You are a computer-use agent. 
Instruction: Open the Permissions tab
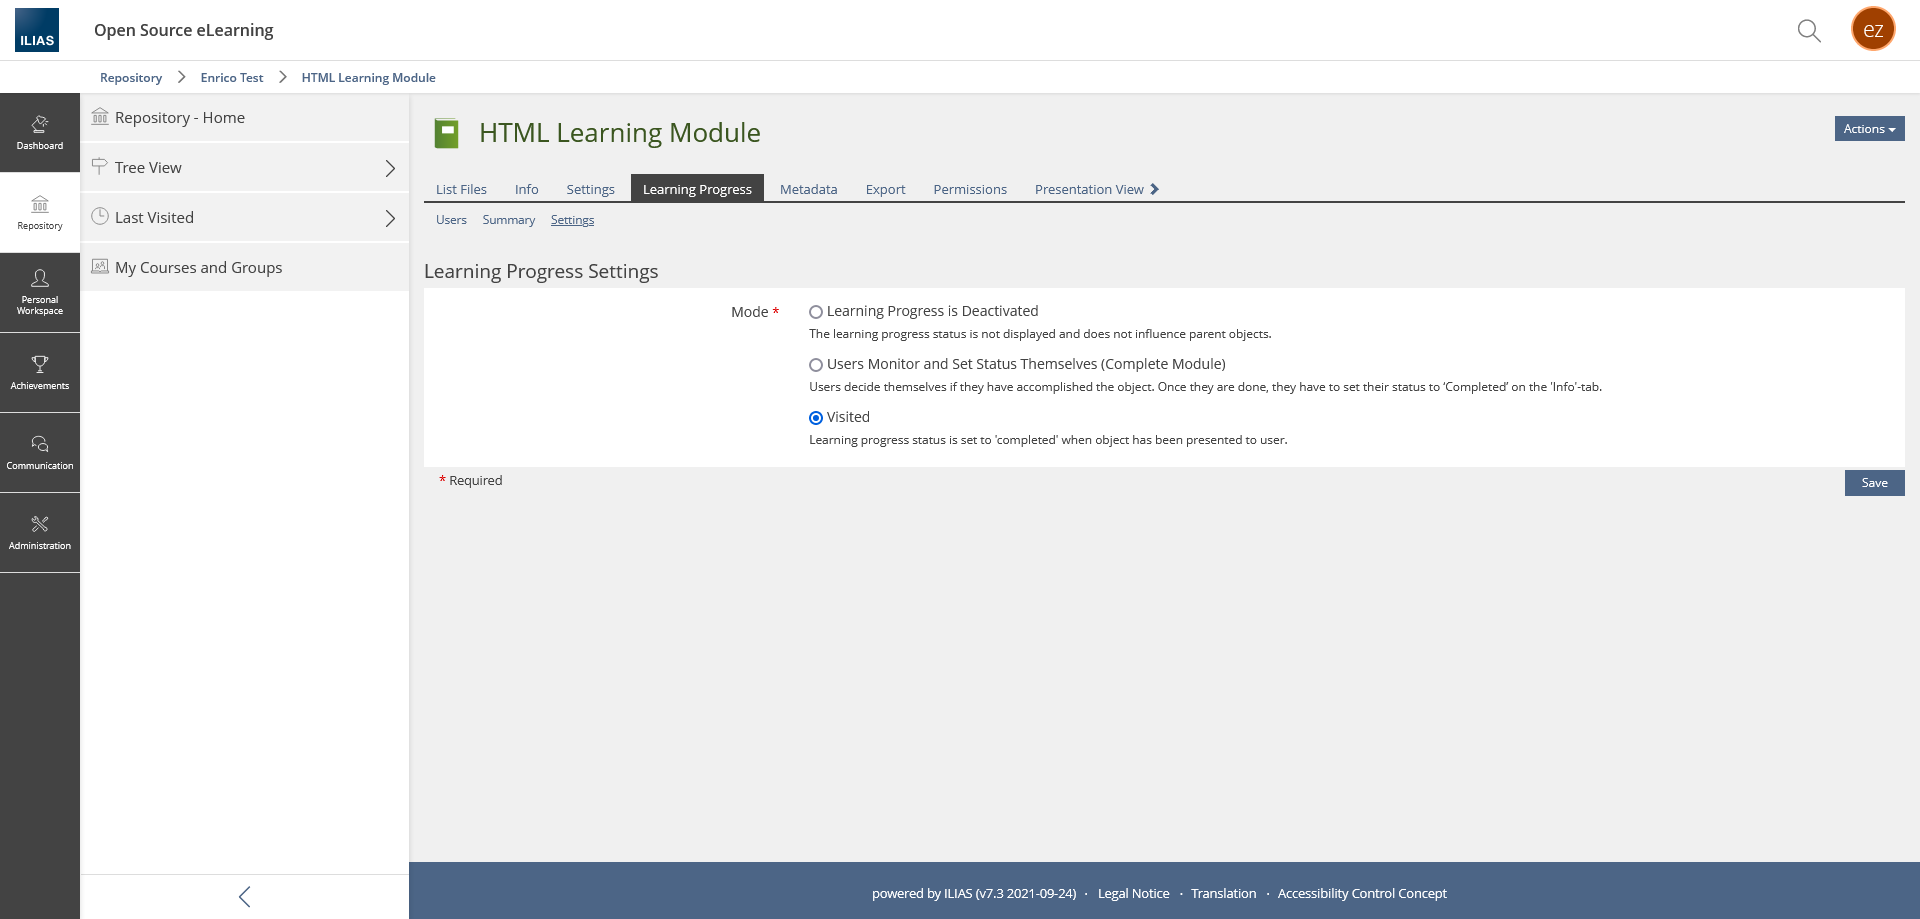pos(970,189)
